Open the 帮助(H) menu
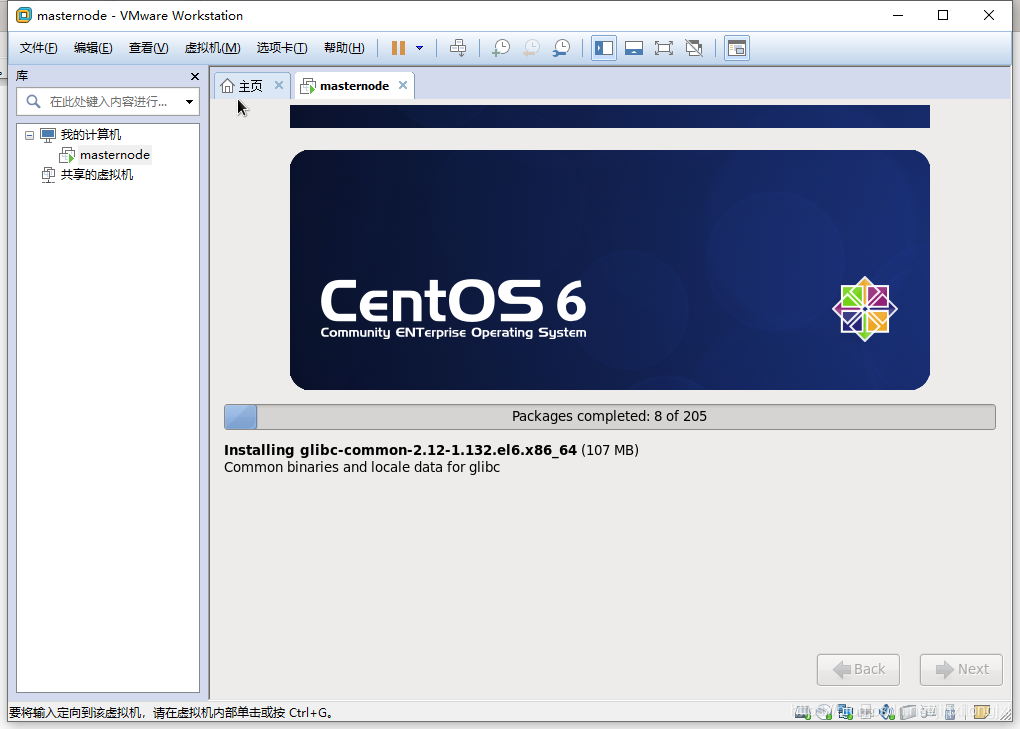This screenshot has height=729, width=1020. click(344, 48)
